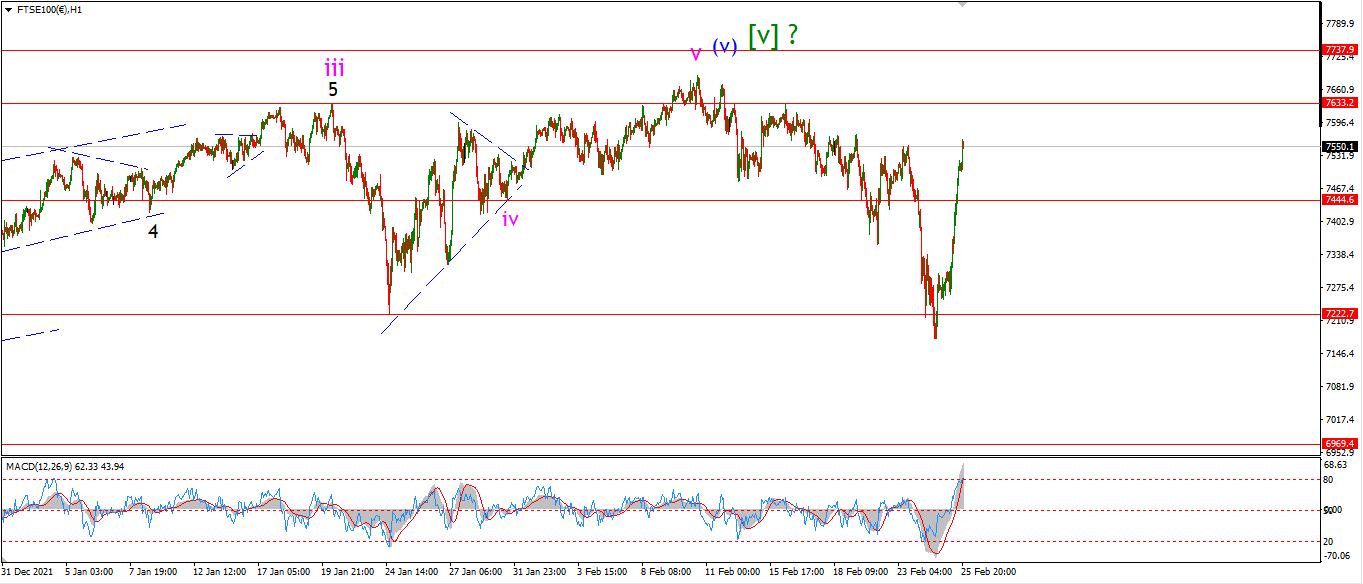
Task: Select the gray chart shift triangle at top
Action: [x=963, y=4]
